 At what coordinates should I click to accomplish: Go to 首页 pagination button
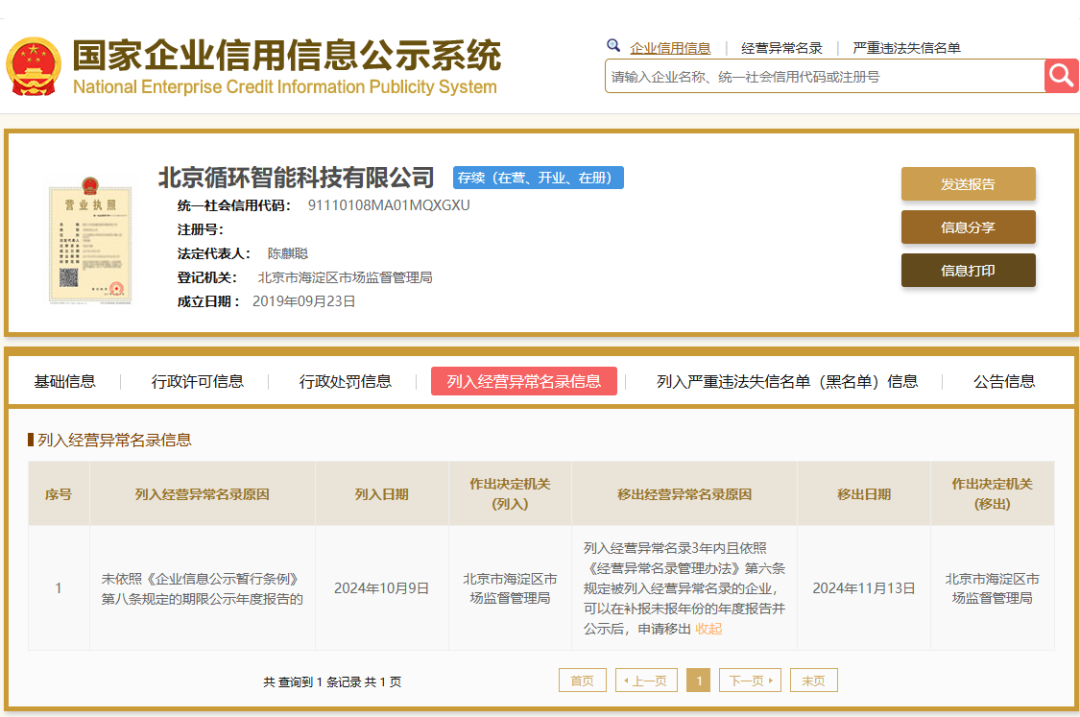(x=582, y=680)
